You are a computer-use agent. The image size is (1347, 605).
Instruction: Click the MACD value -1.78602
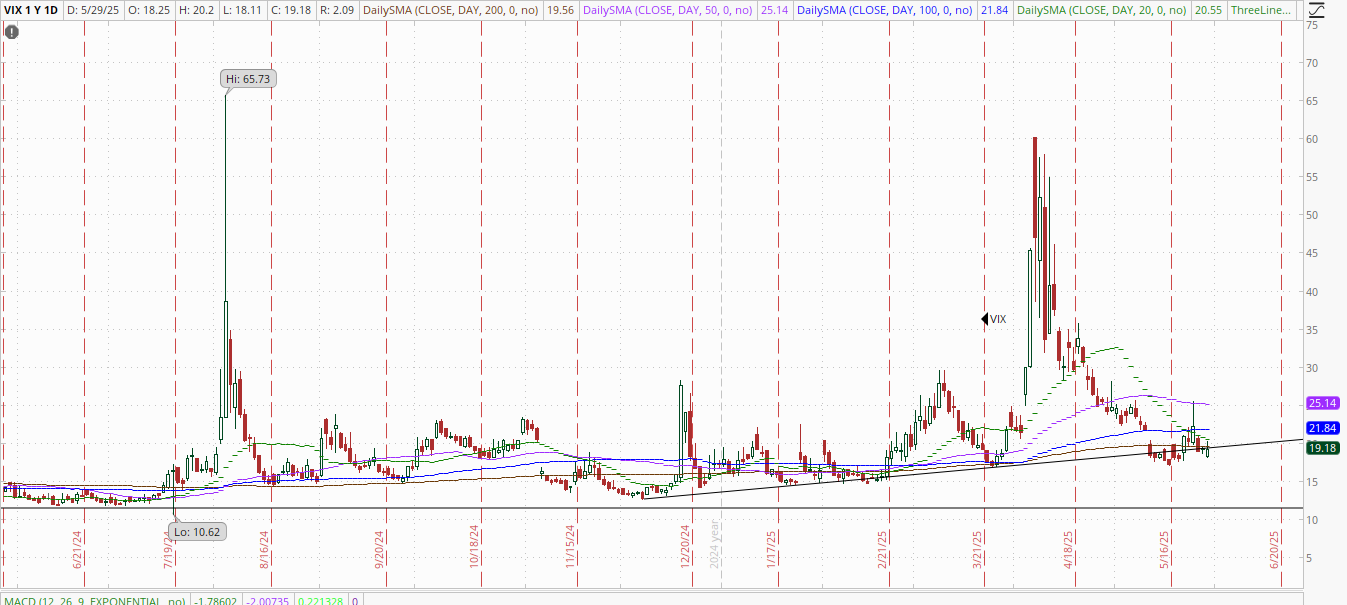[216, 601]
